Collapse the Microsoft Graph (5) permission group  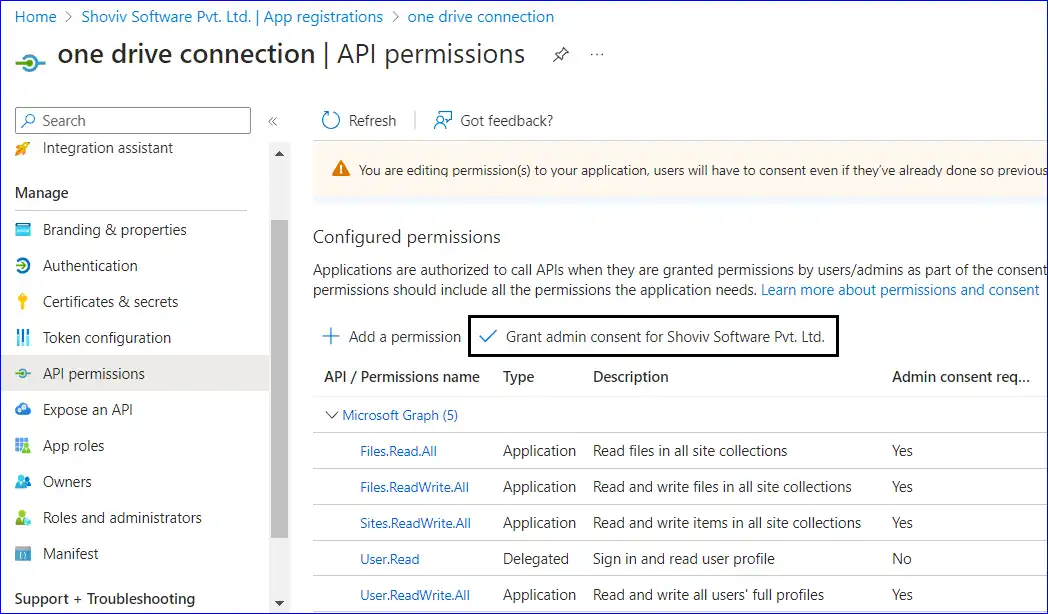pos(331,415)
